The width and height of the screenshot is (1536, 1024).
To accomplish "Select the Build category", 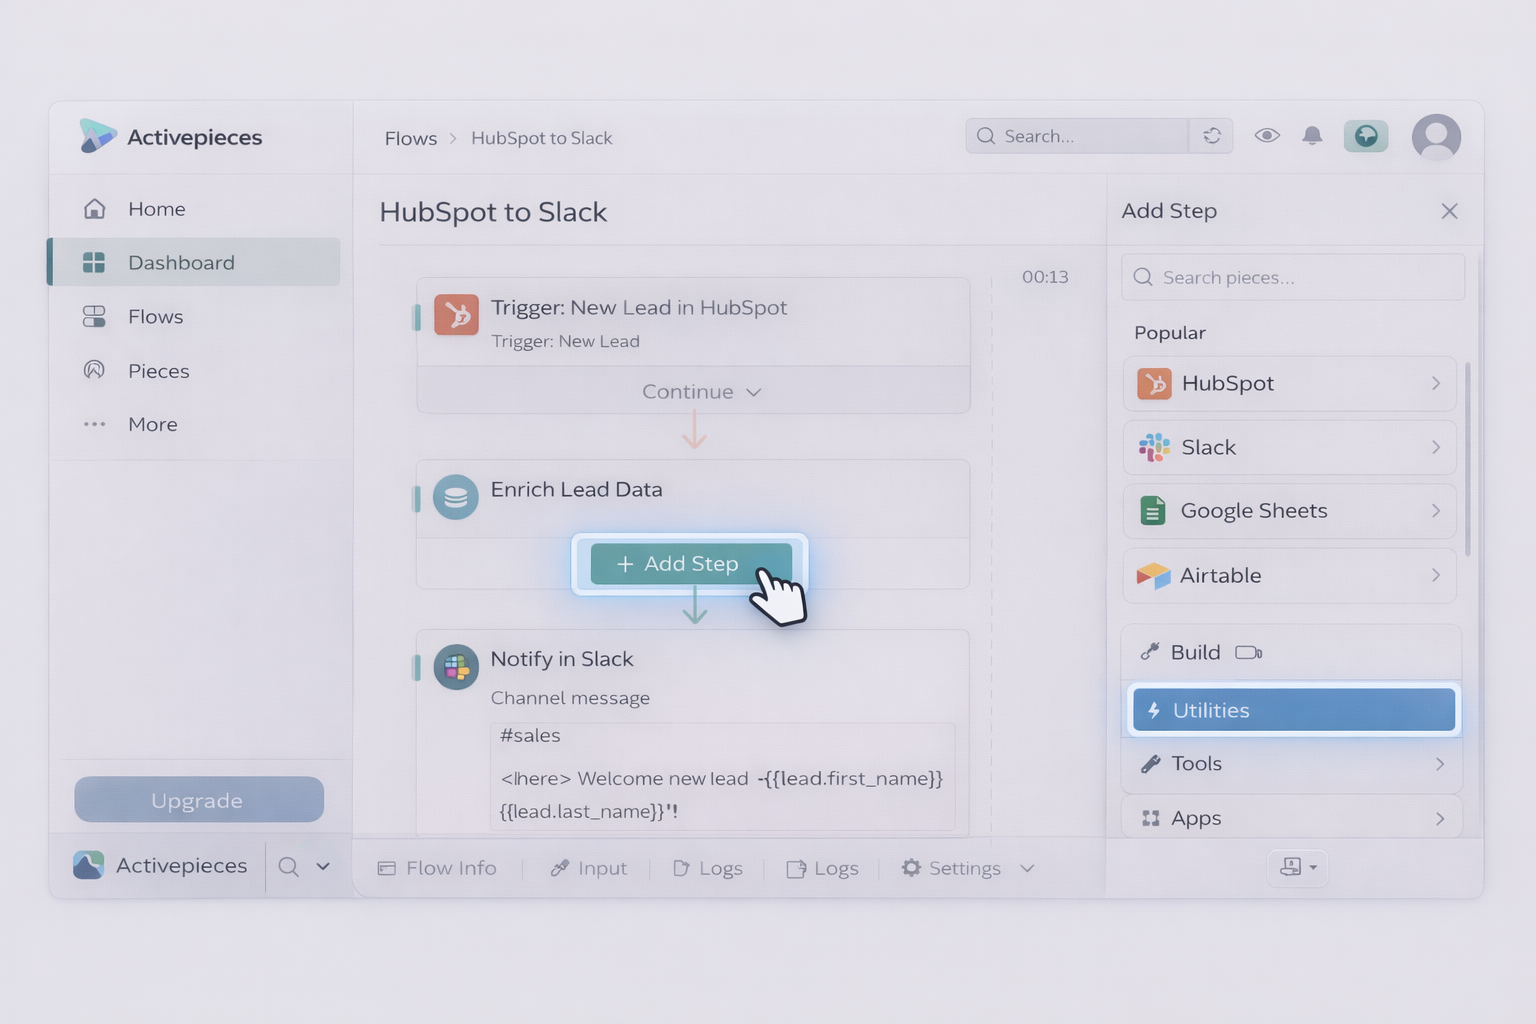I will (x=1291, y=652).
